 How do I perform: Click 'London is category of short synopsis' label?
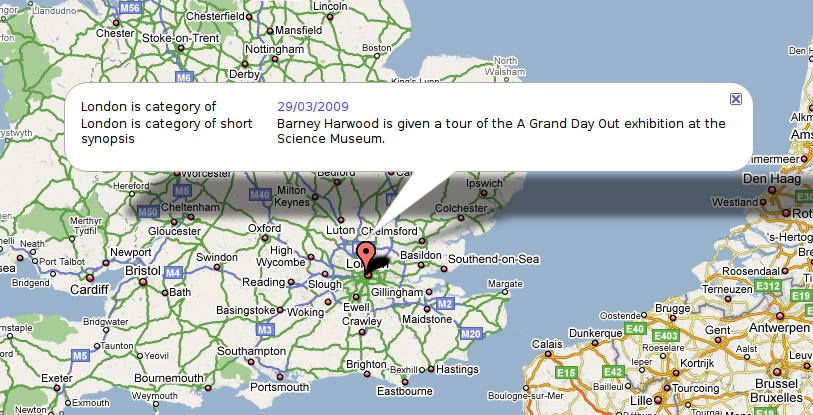[x=166, y=131]
